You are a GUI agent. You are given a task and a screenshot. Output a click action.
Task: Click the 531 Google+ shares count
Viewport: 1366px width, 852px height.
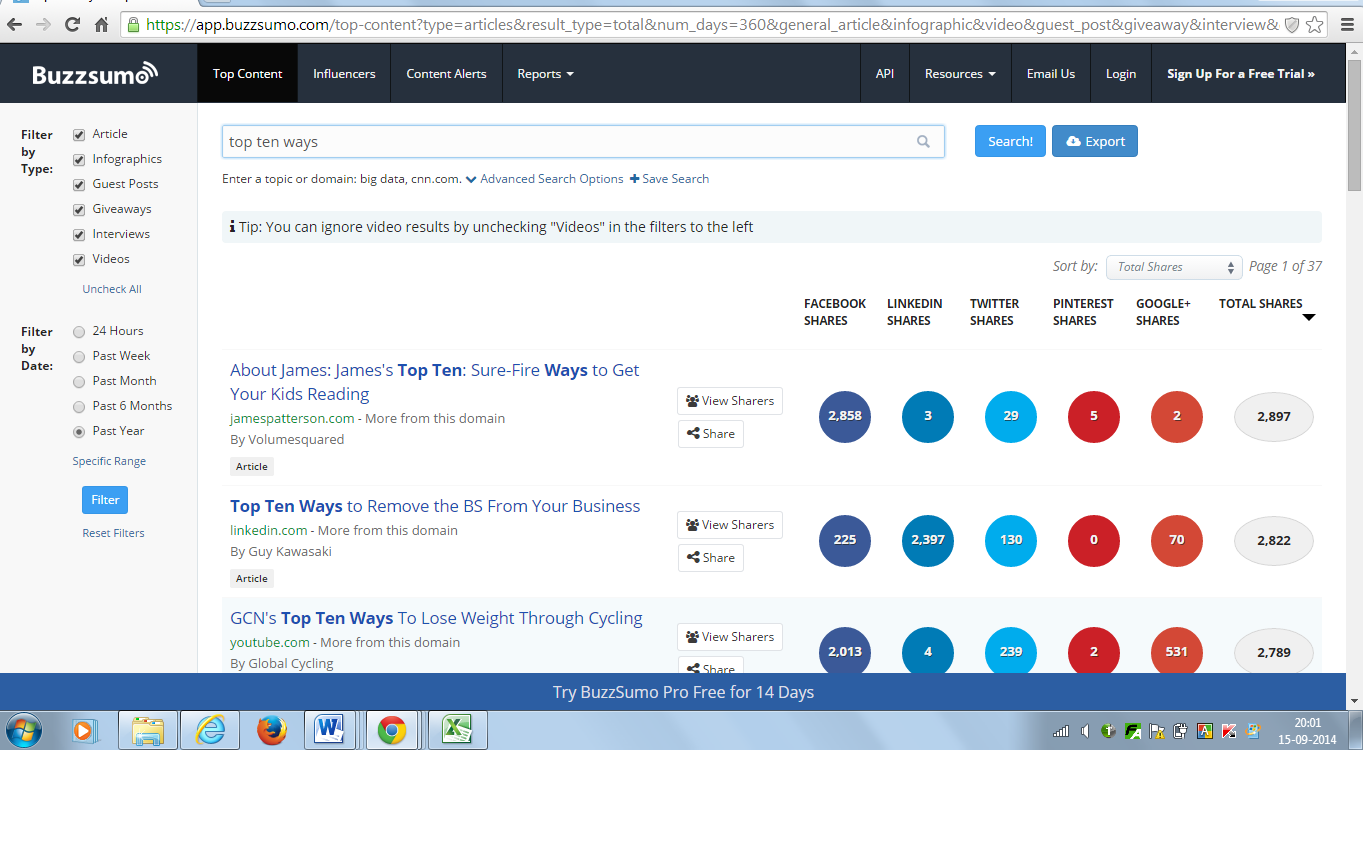point(1177,652)
